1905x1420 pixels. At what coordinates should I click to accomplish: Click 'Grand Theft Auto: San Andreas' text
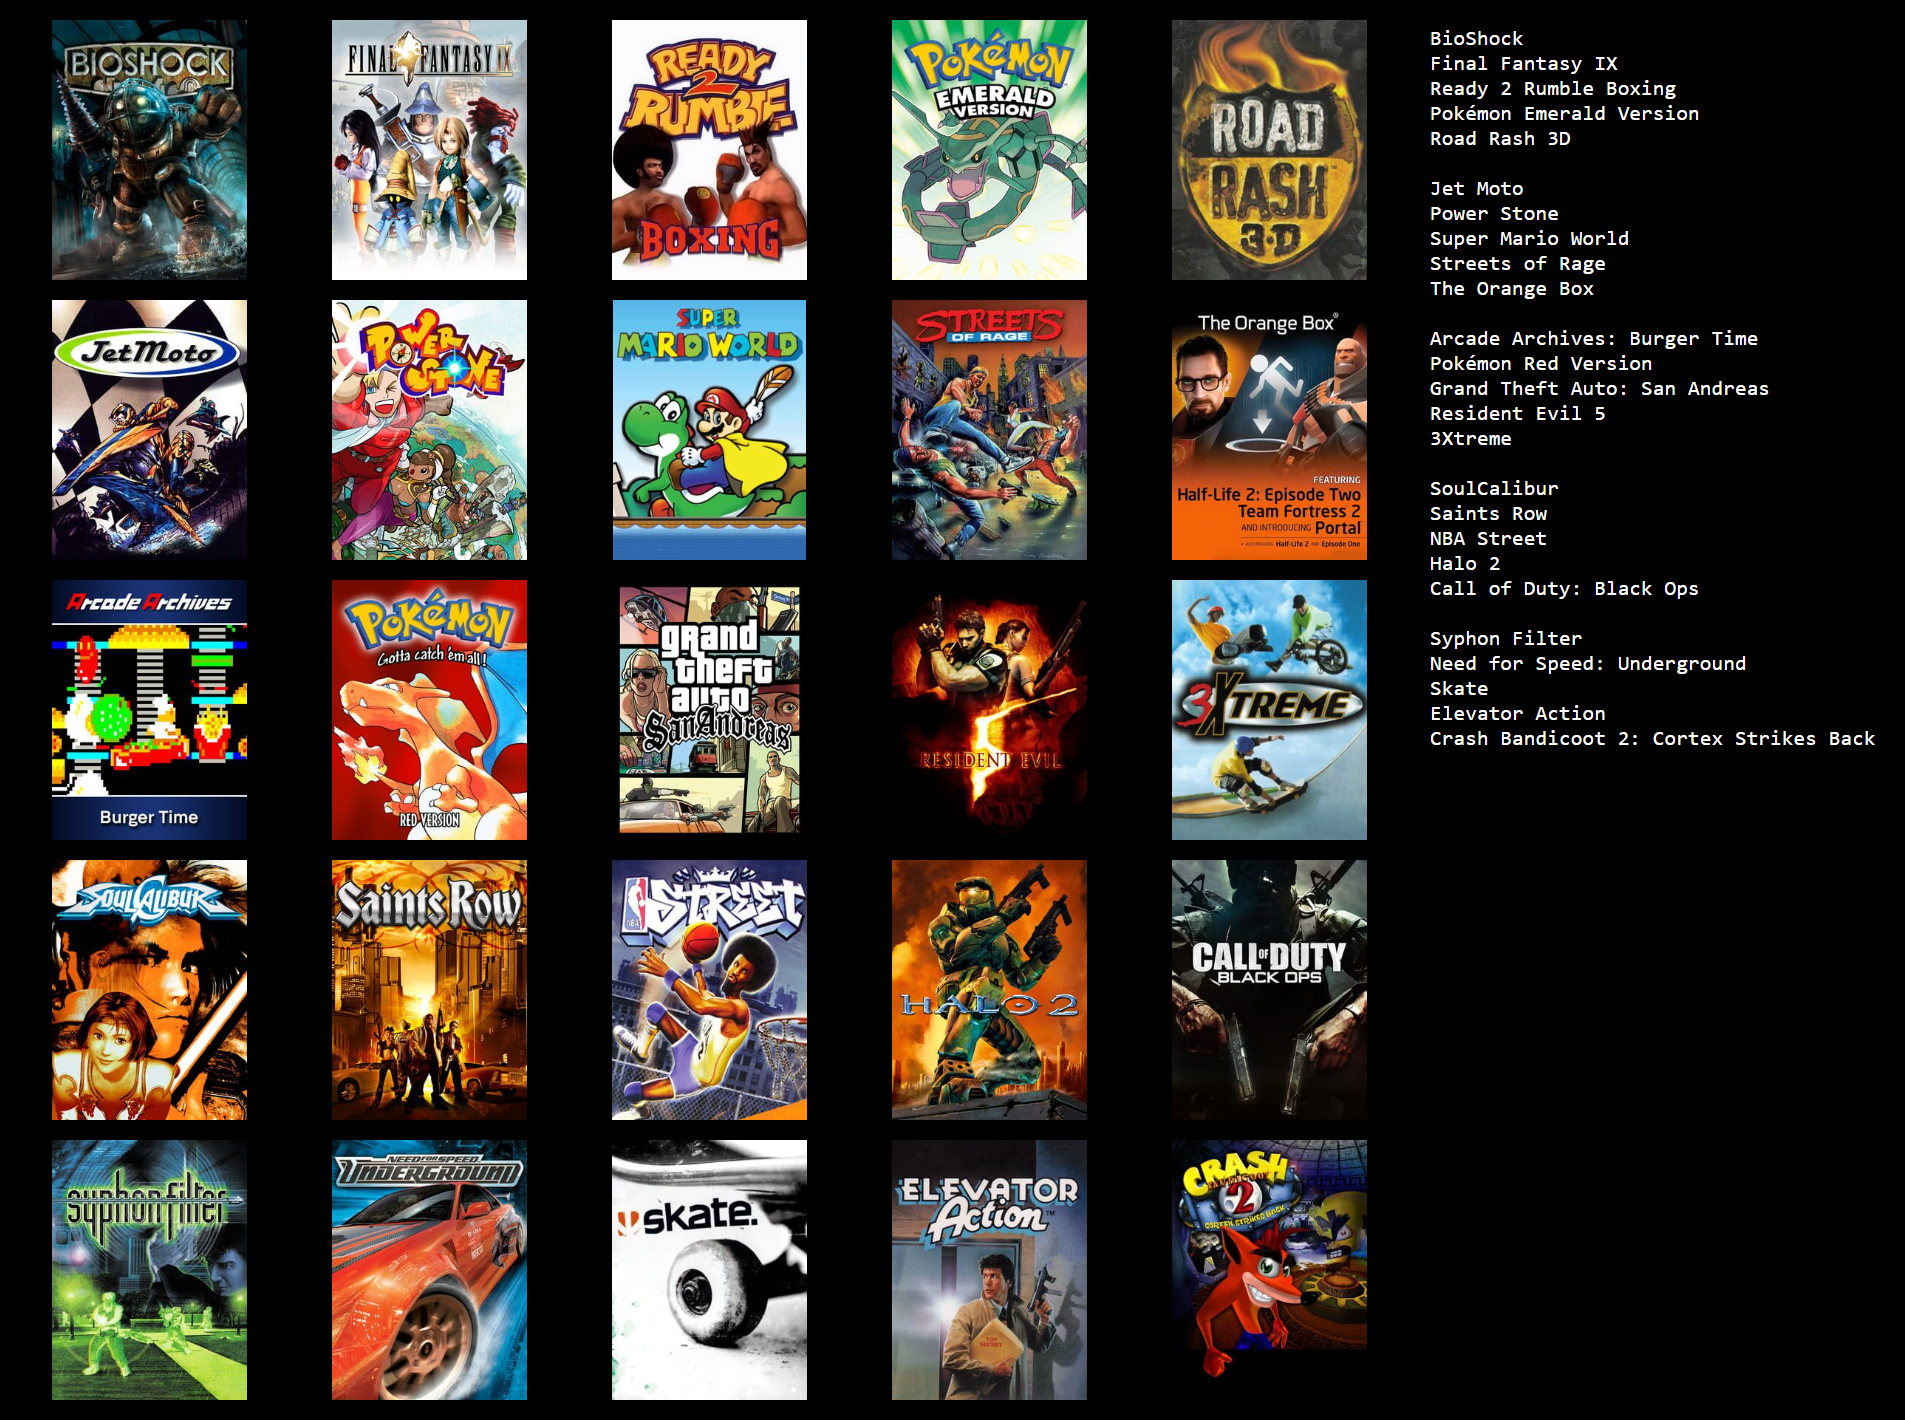click(1599, 389)
